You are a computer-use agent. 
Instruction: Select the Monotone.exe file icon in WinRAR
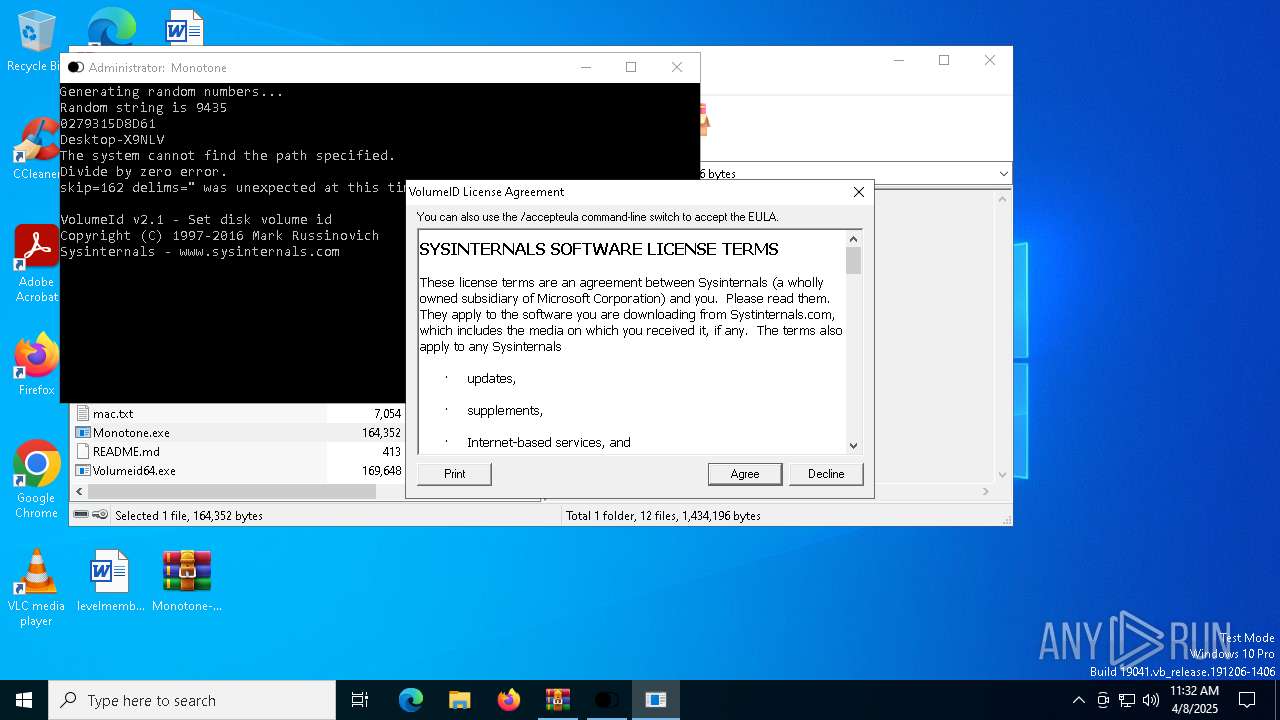point(83,433)
